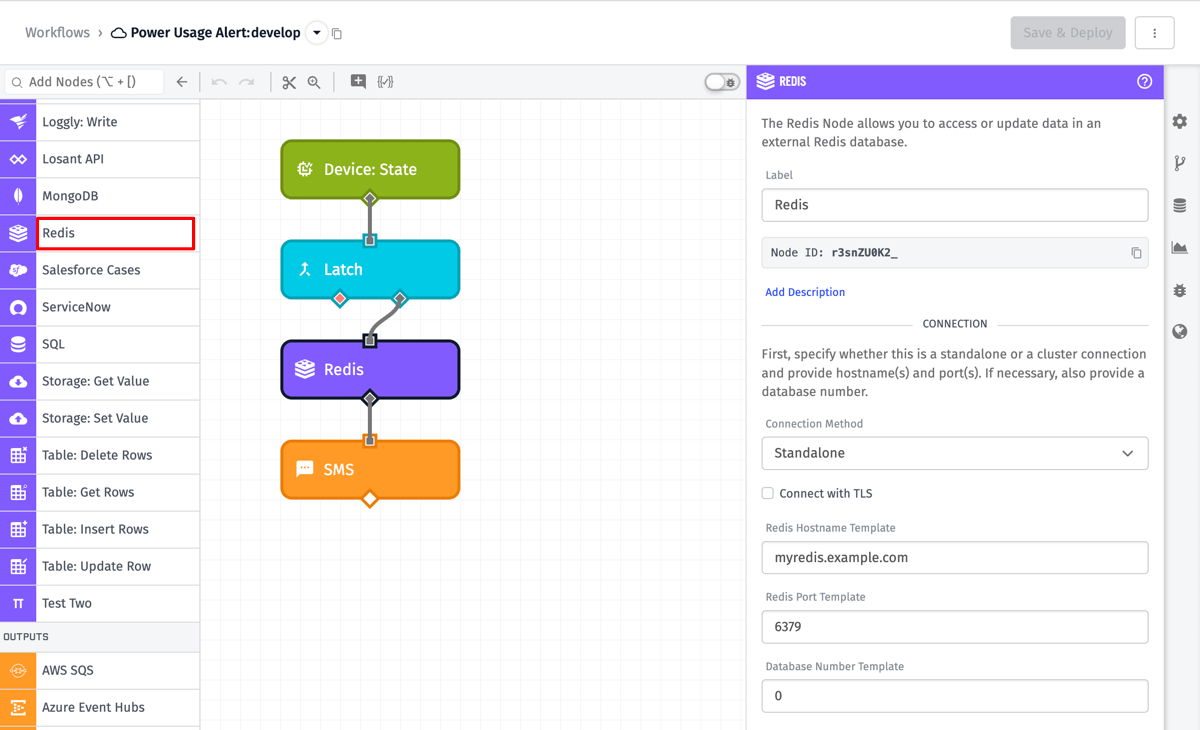
Task: Click the Salesforce Cases cloud icon
Action: [x=18, y=270]
